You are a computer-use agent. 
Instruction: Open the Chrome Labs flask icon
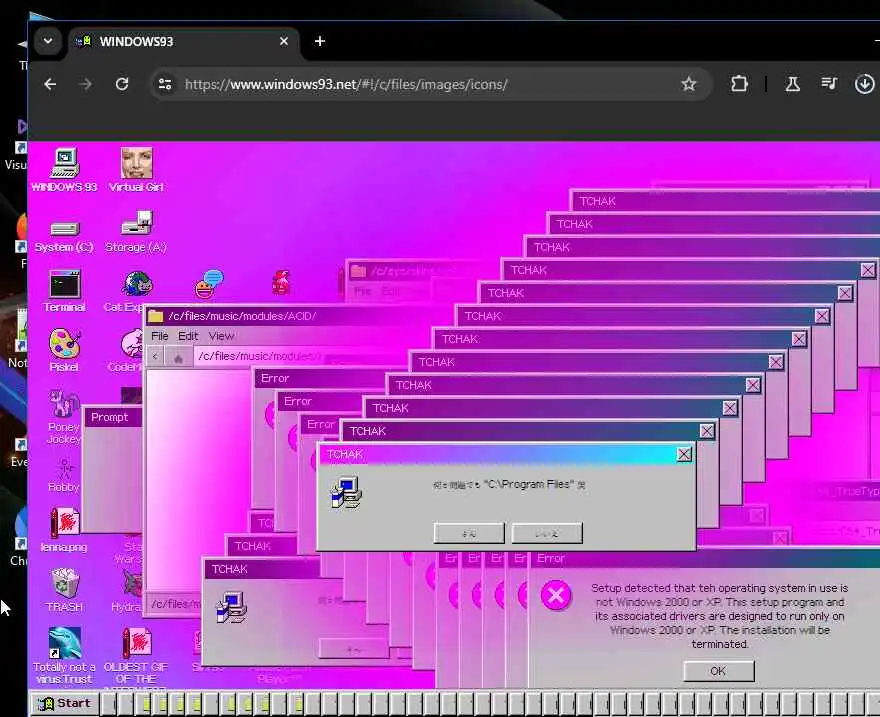tap(792, 84)
